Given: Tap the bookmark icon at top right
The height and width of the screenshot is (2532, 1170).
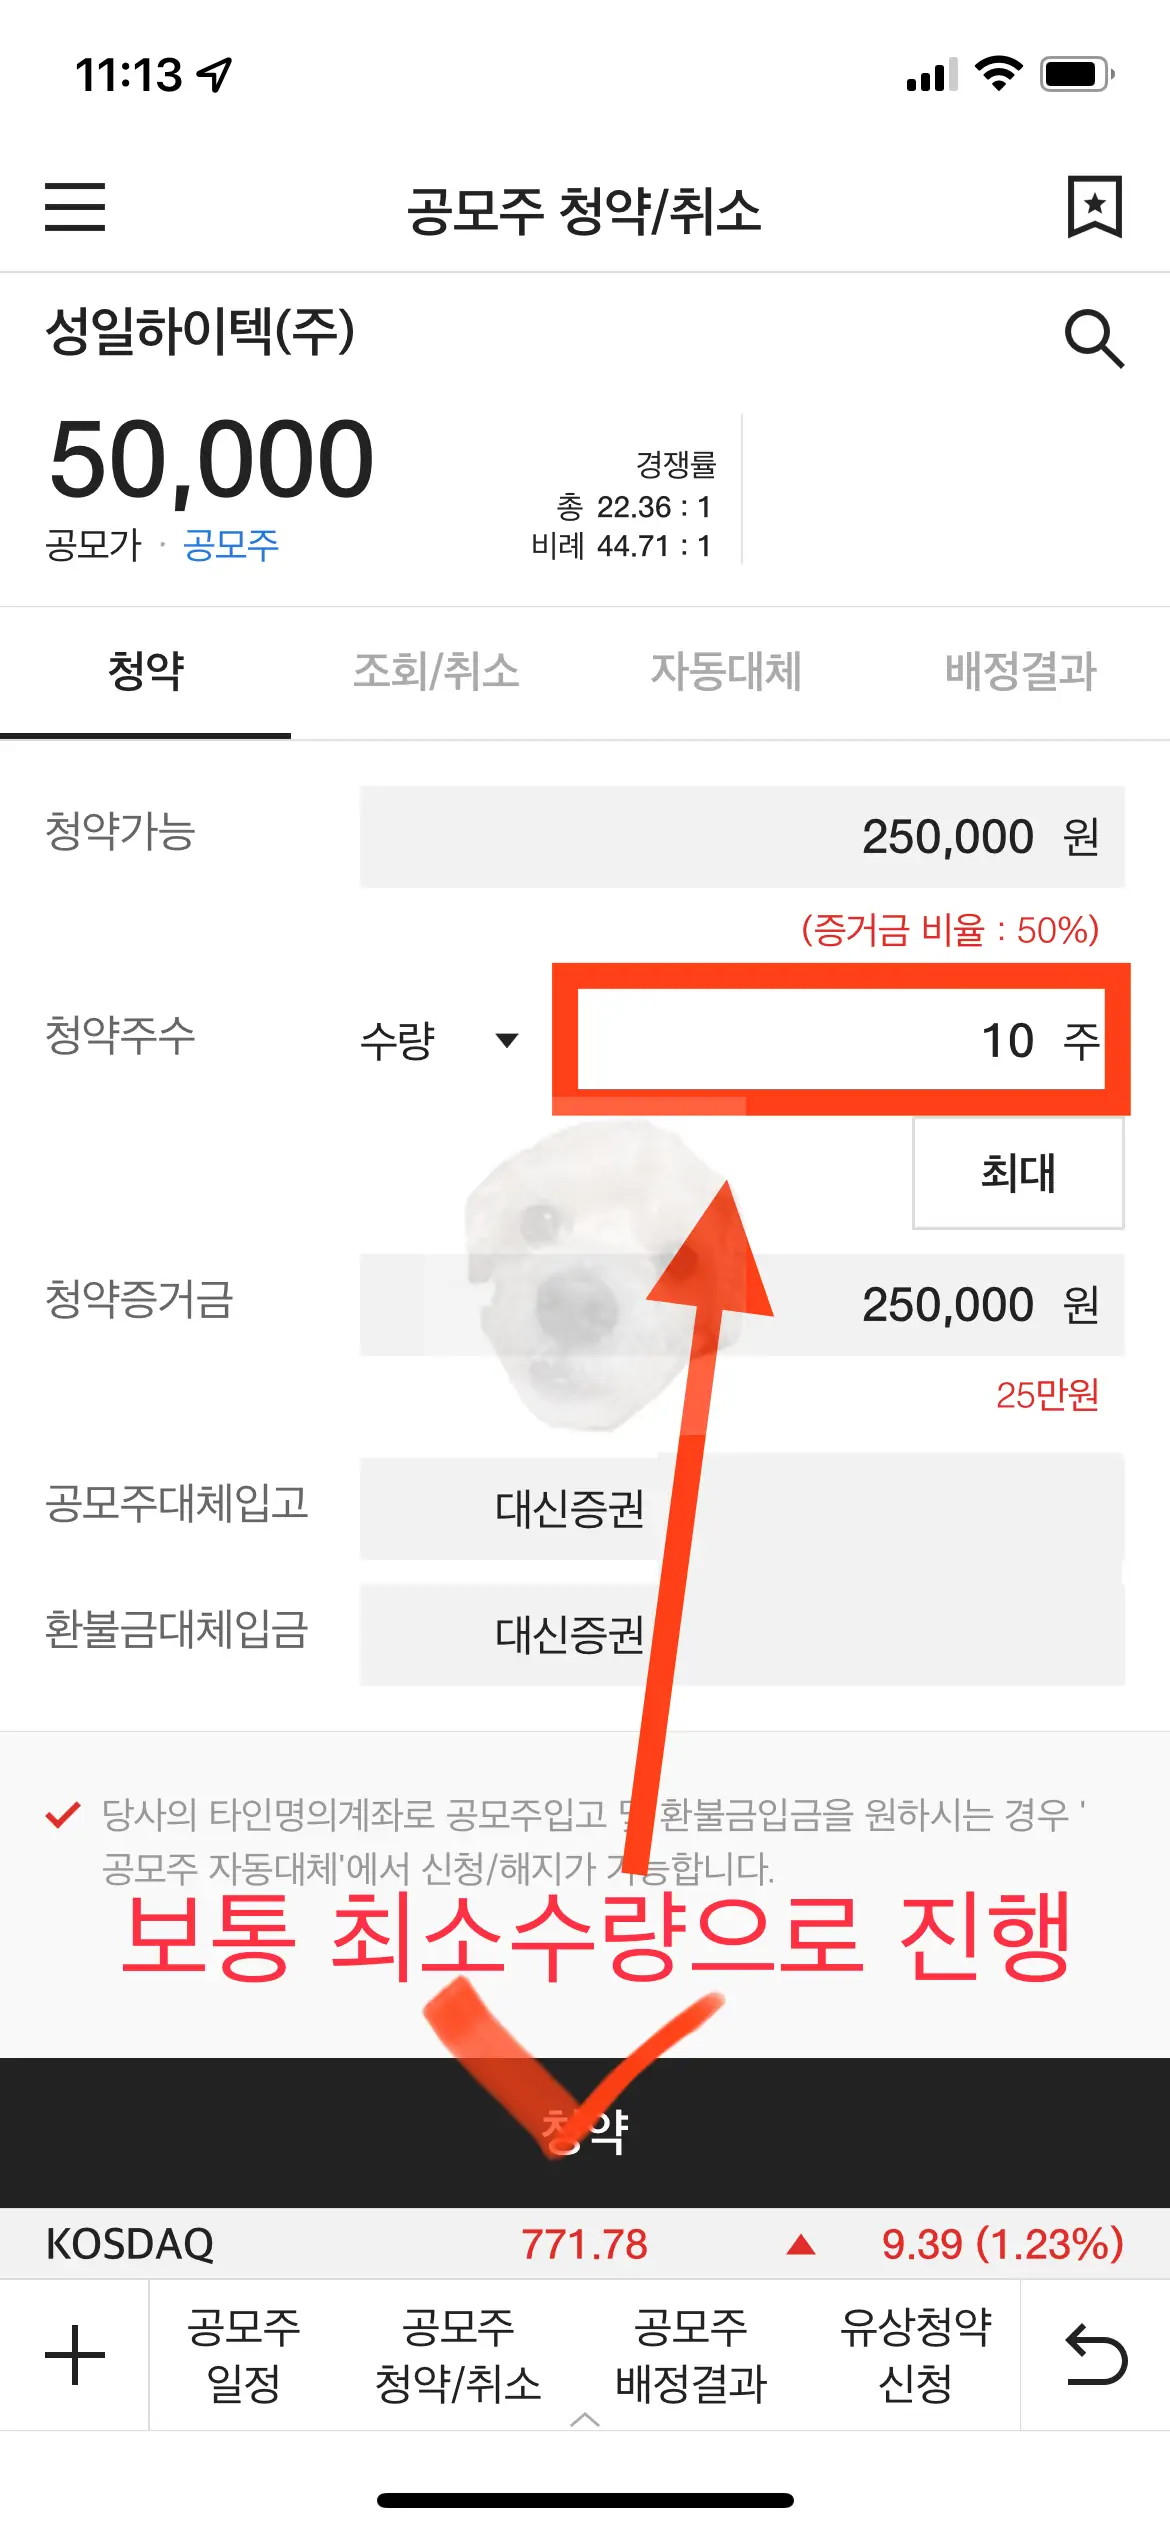Looking at the screenshot, I should (1097, 207).
